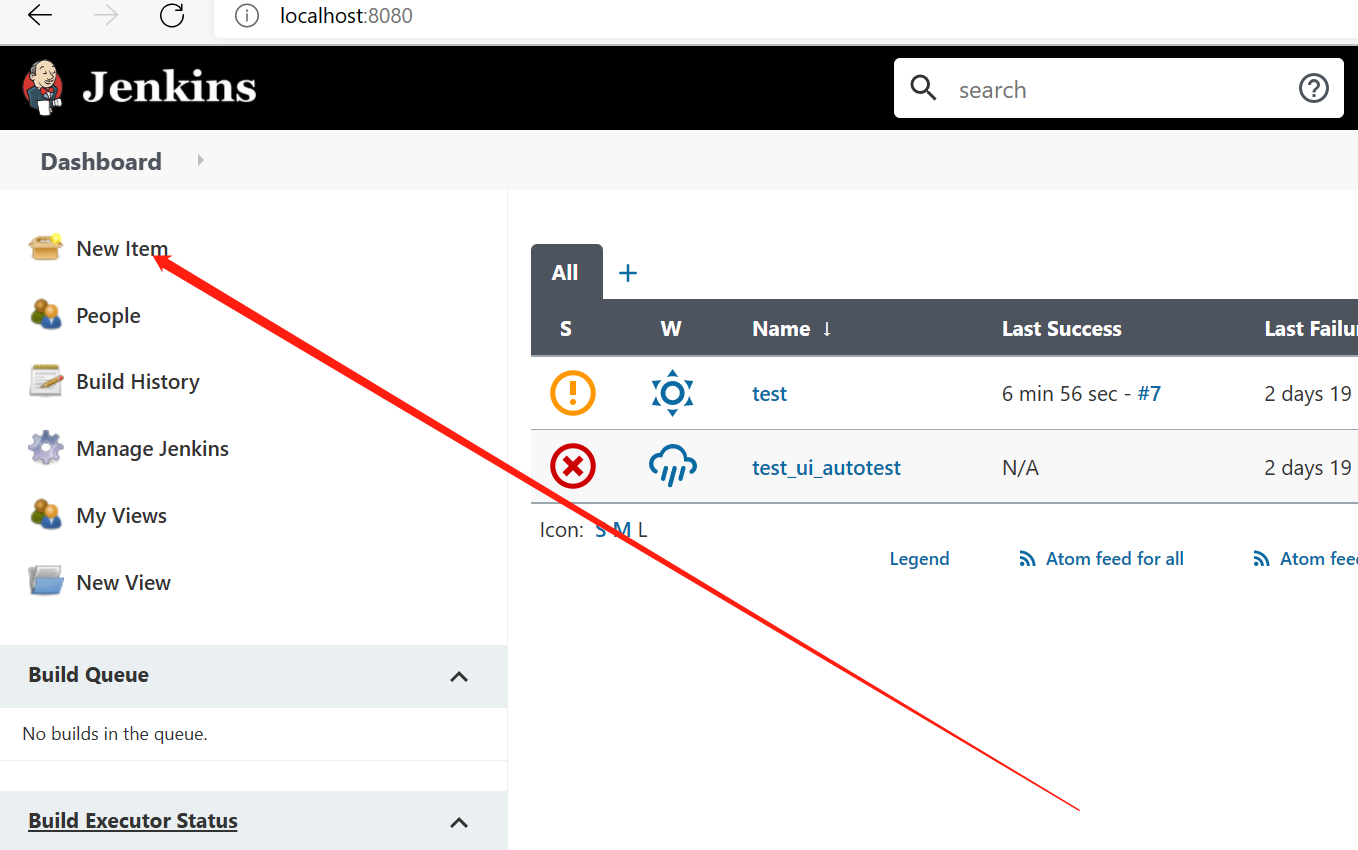Open search help question mark icon
Image resolution: width=1358 pixels, height=850 pixels.
[x=1313, y=88]
